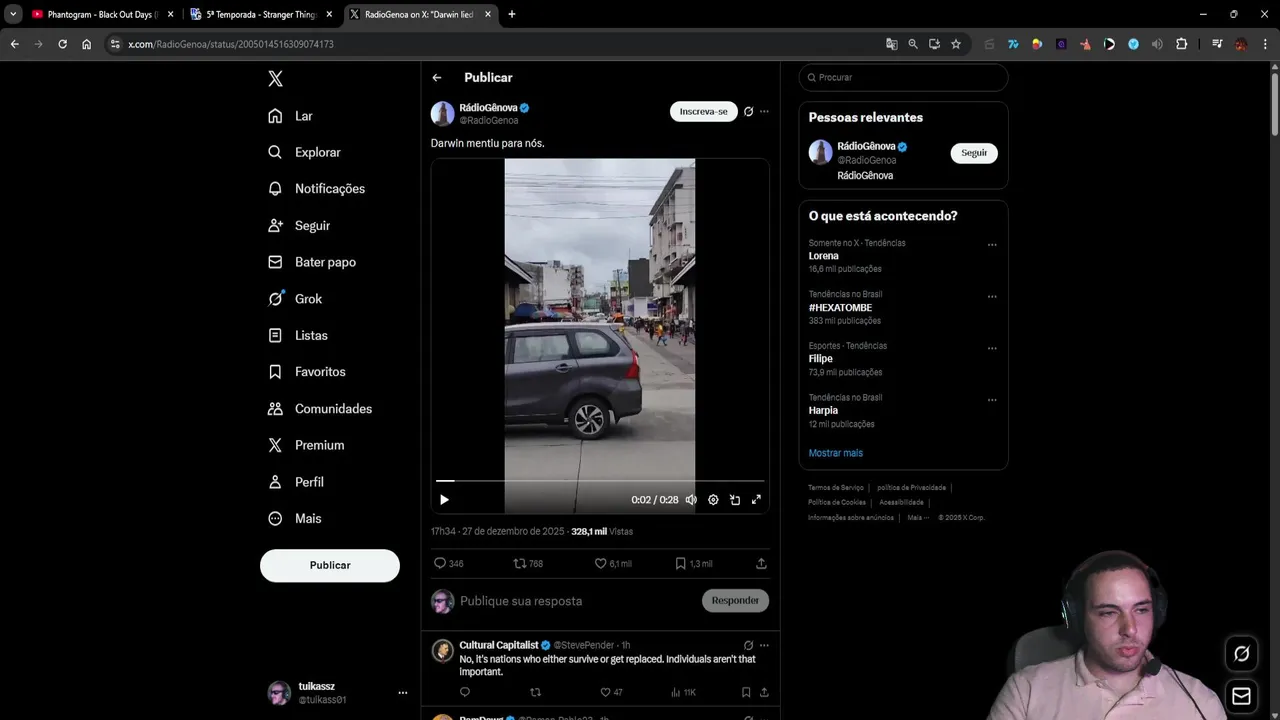
Task: Open tuikassz account menu dots
Action: click(x=403, y=693)
